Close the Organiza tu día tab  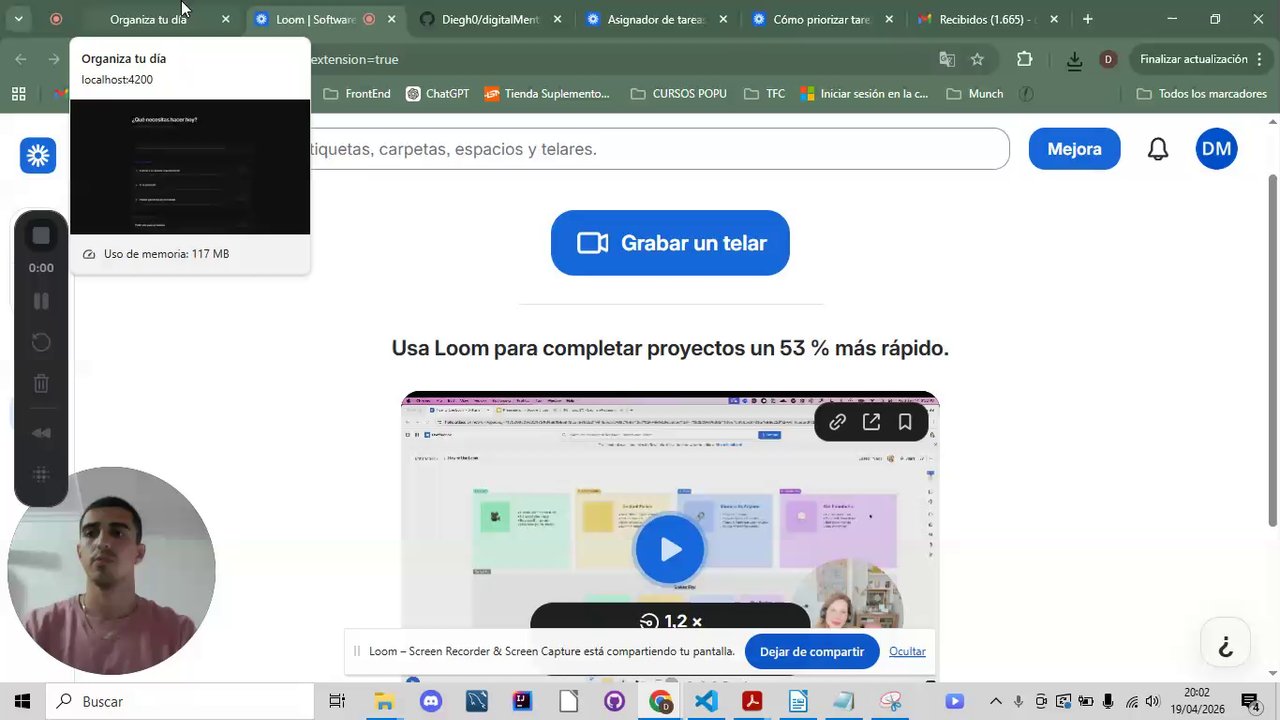tap(225, 19)
